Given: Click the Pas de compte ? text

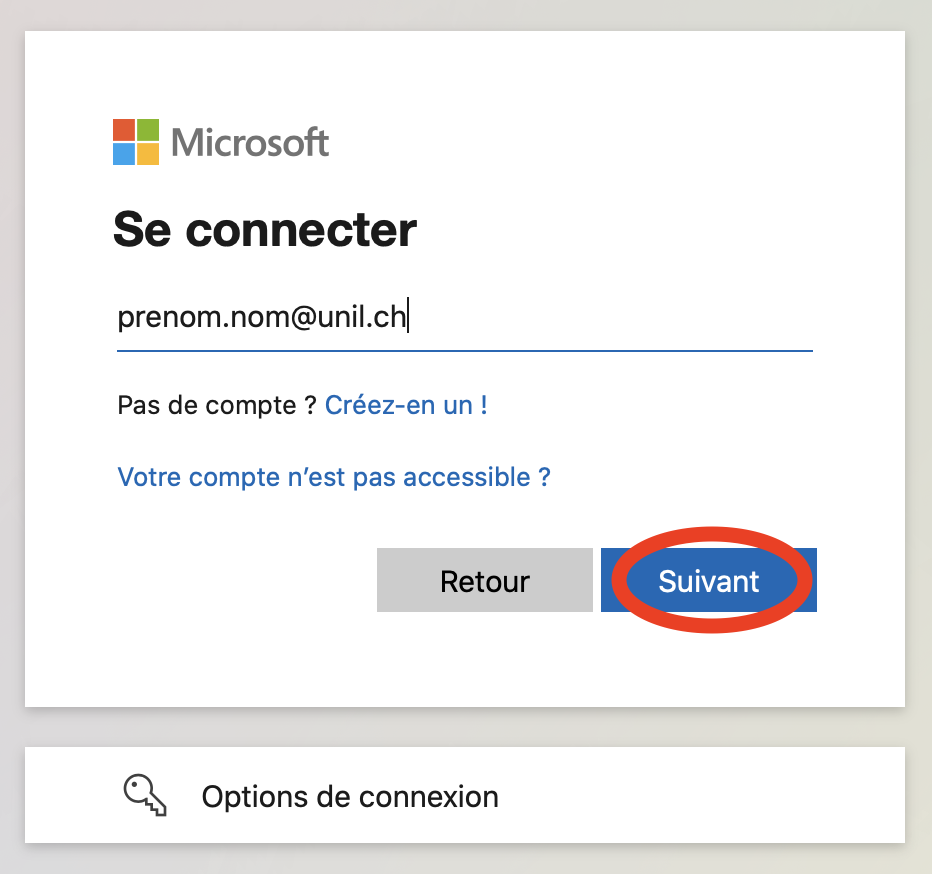Looking at the screenshot, I should (217, 405).
